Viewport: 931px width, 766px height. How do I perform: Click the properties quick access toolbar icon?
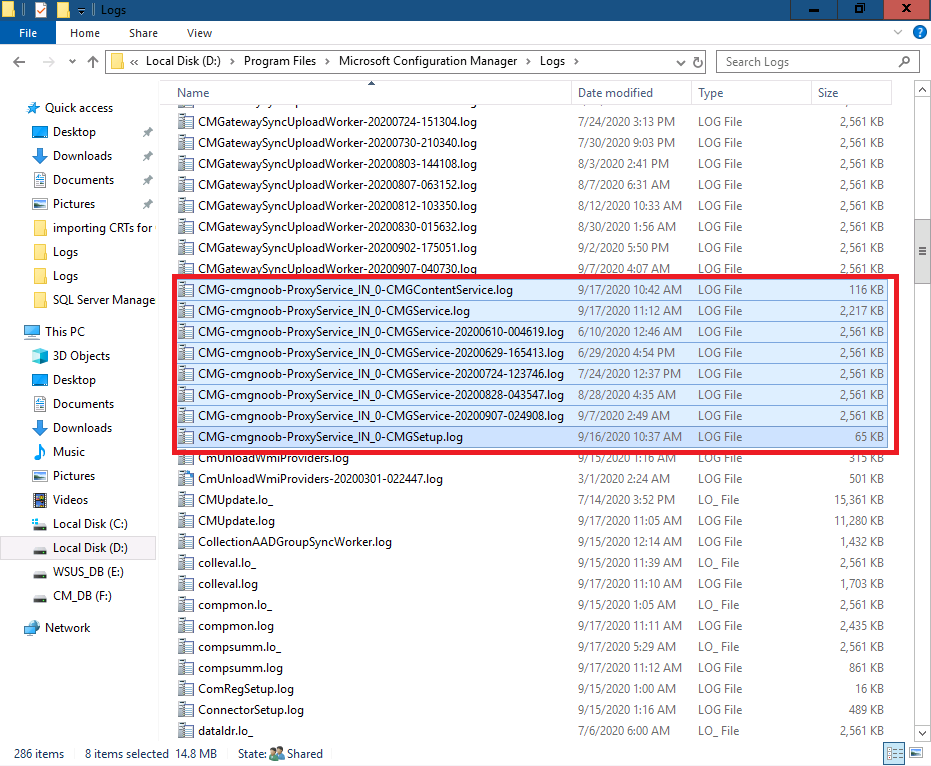(40, 10)
